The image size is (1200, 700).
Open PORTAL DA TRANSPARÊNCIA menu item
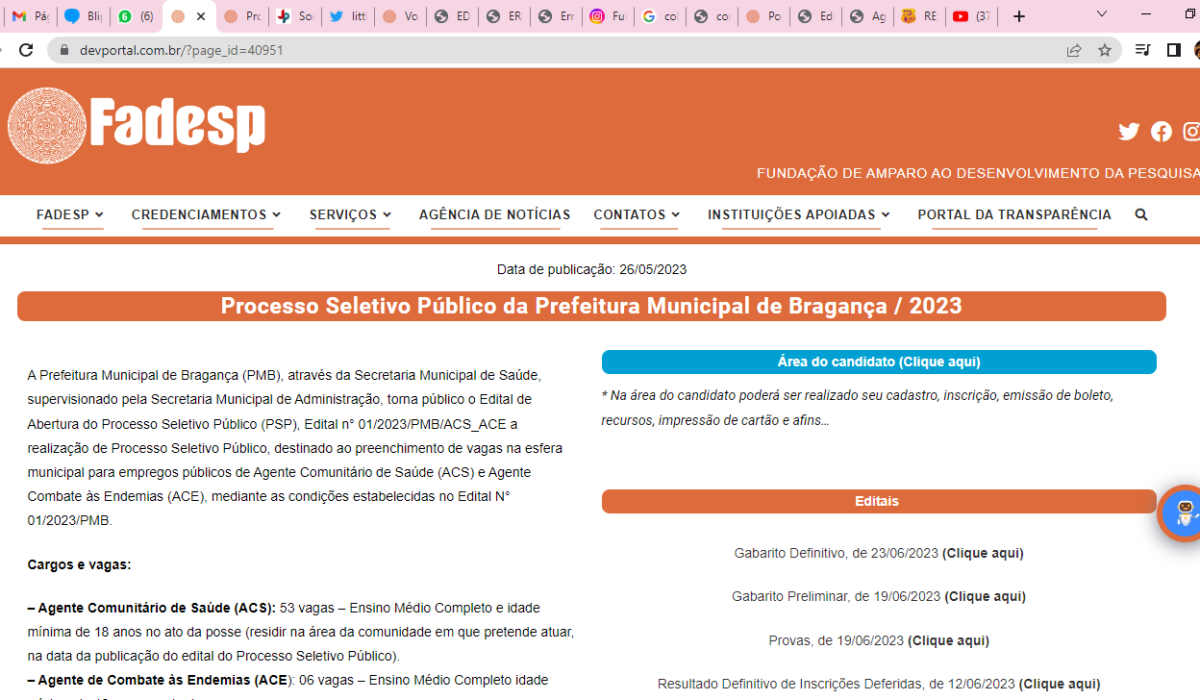(1014, 215)
